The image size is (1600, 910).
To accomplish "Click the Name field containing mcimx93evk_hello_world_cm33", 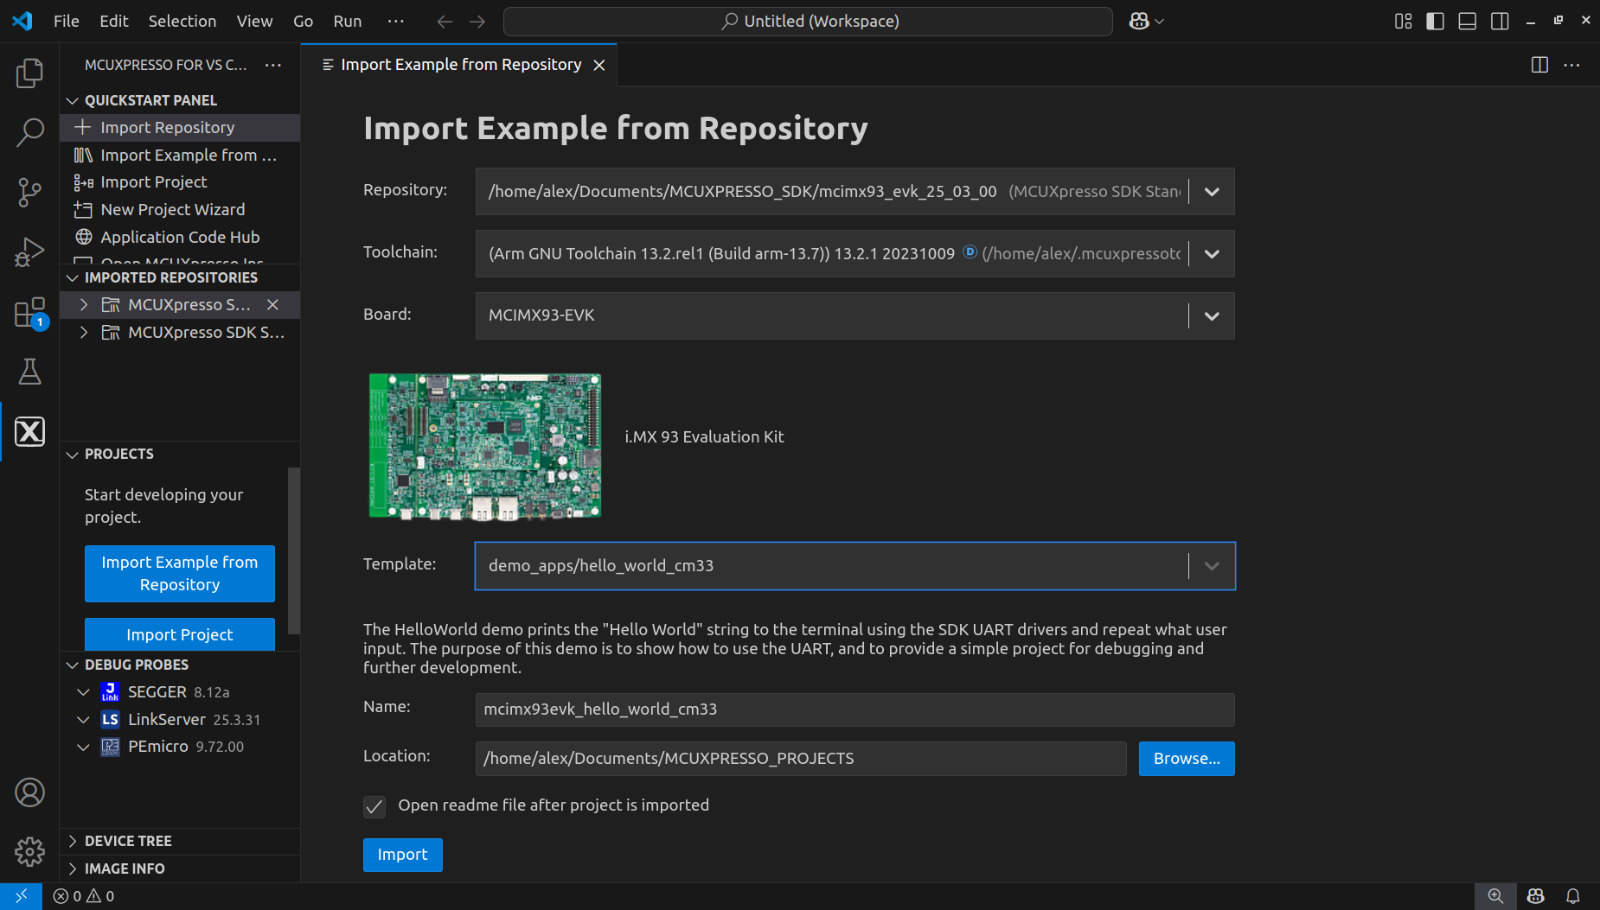I will [855, 710].
